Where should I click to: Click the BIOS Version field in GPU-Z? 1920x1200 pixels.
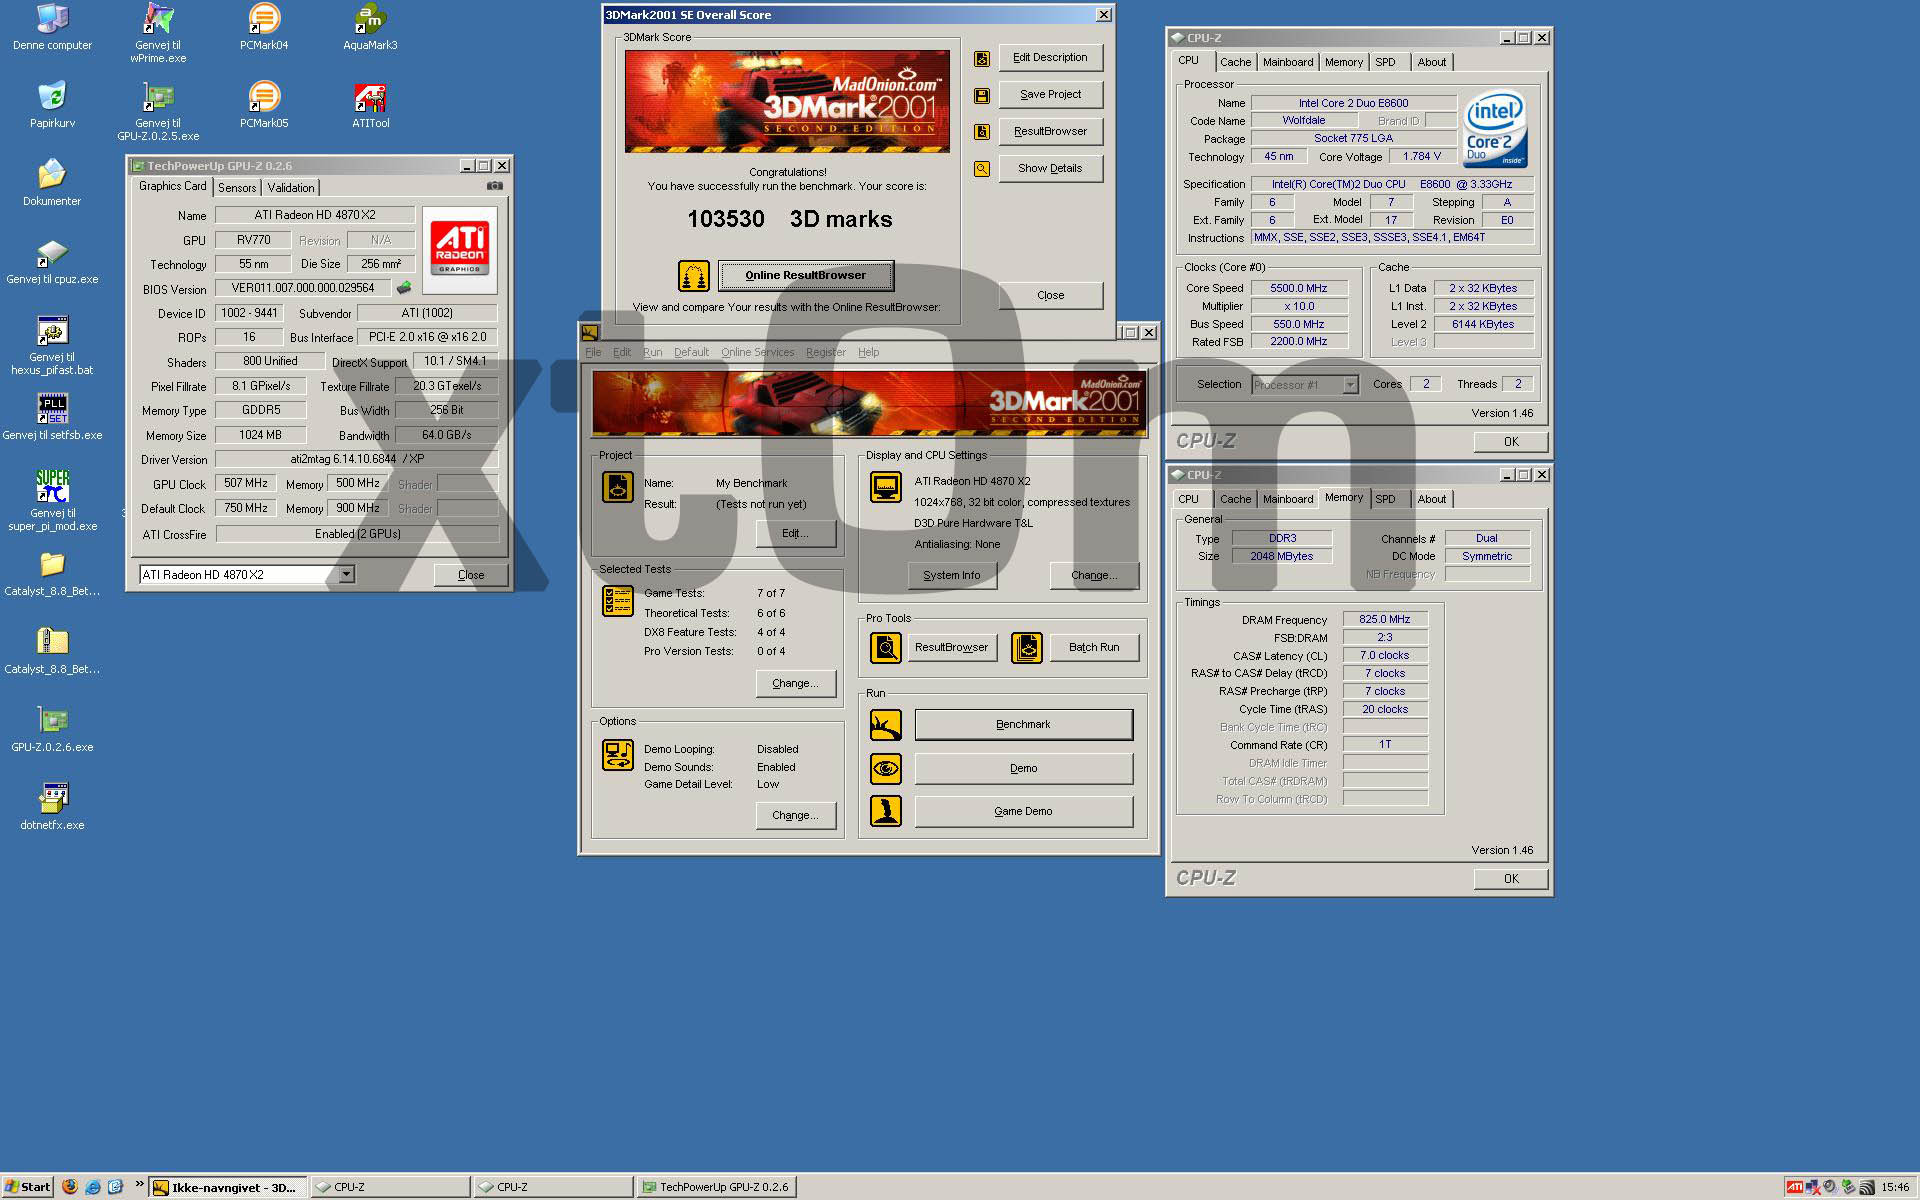point(303,288)
